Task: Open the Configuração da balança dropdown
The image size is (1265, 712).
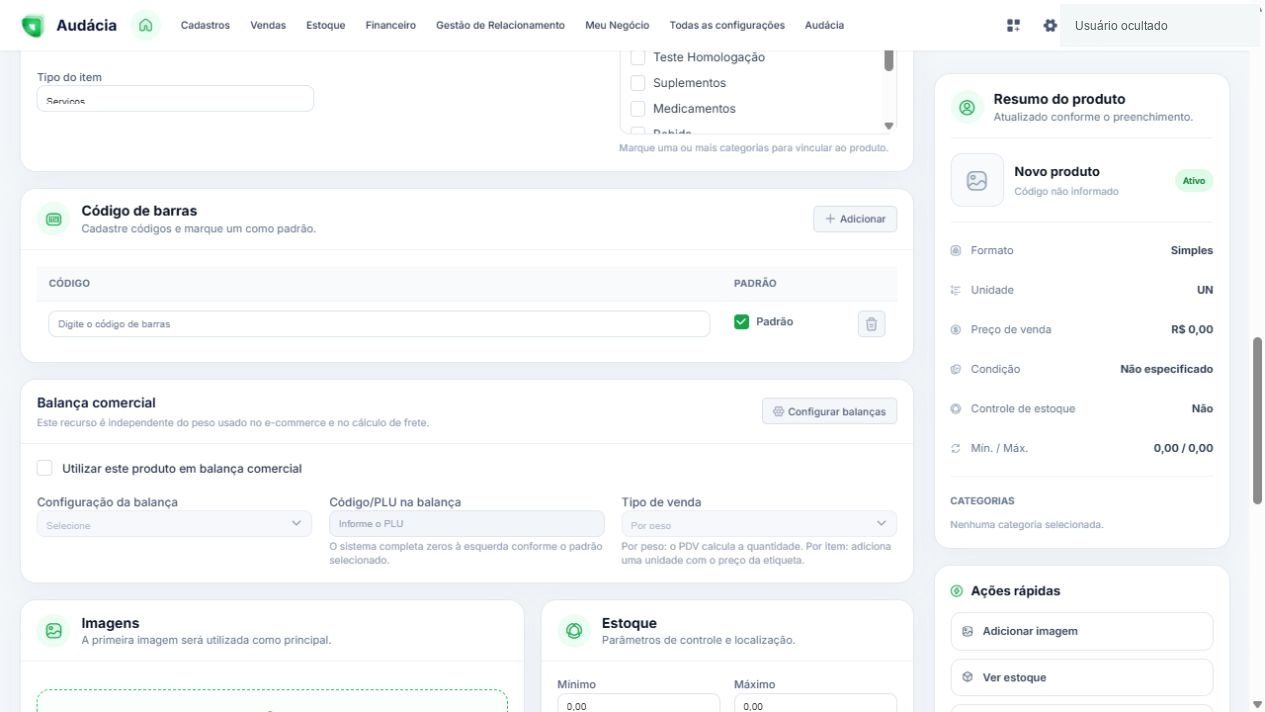Action: tap(174, 524)
